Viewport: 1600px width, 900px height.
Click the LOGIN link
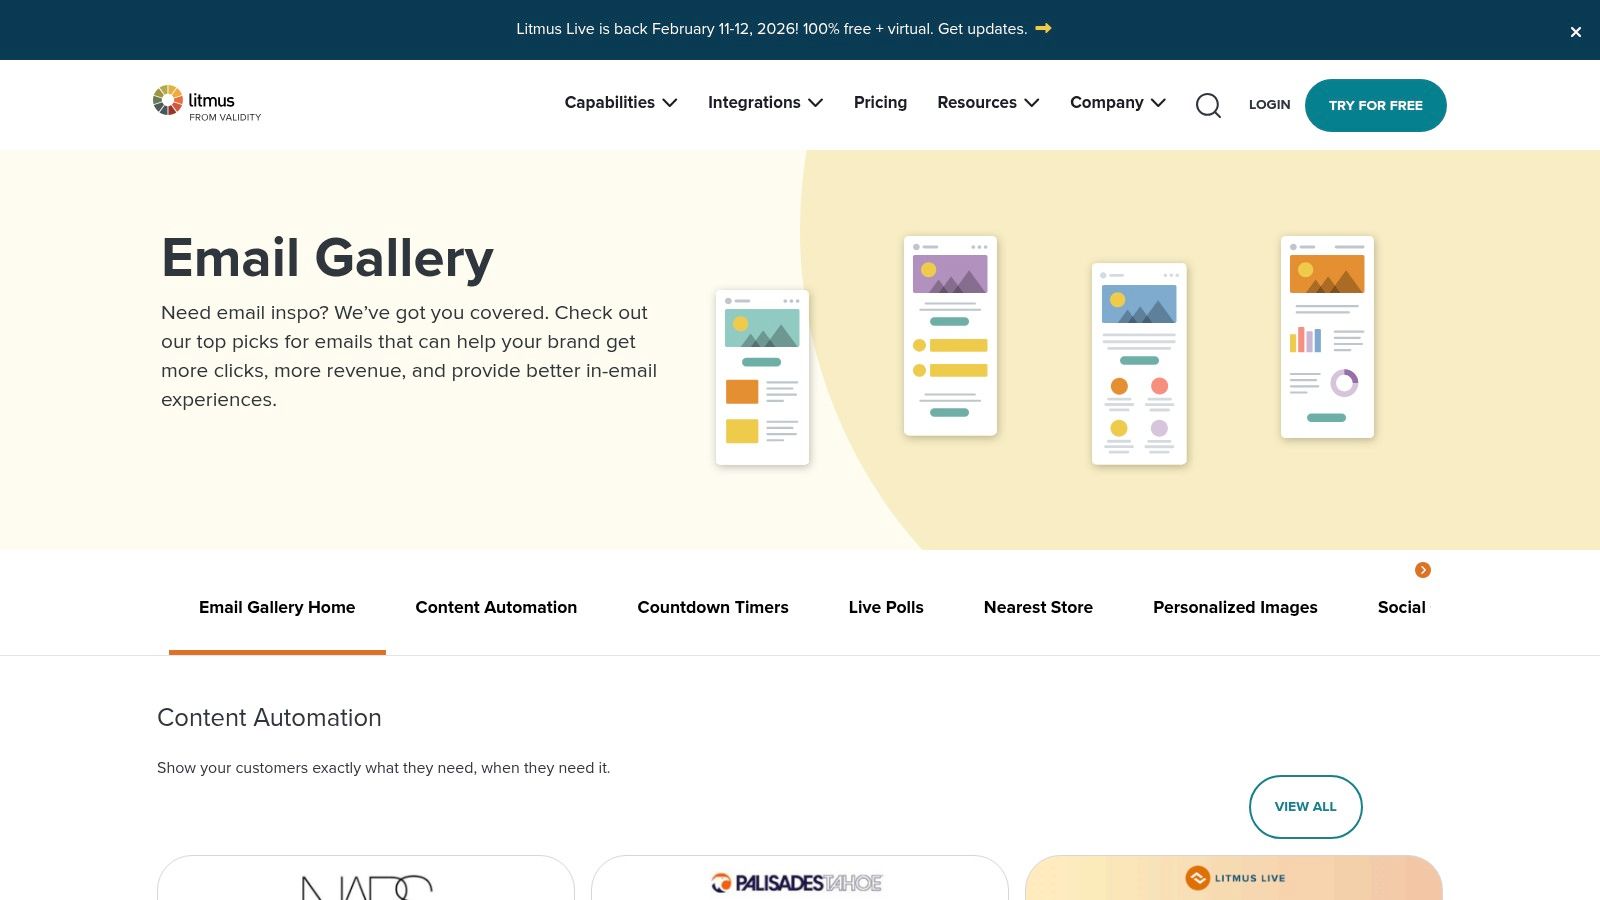click(1269, 104)
